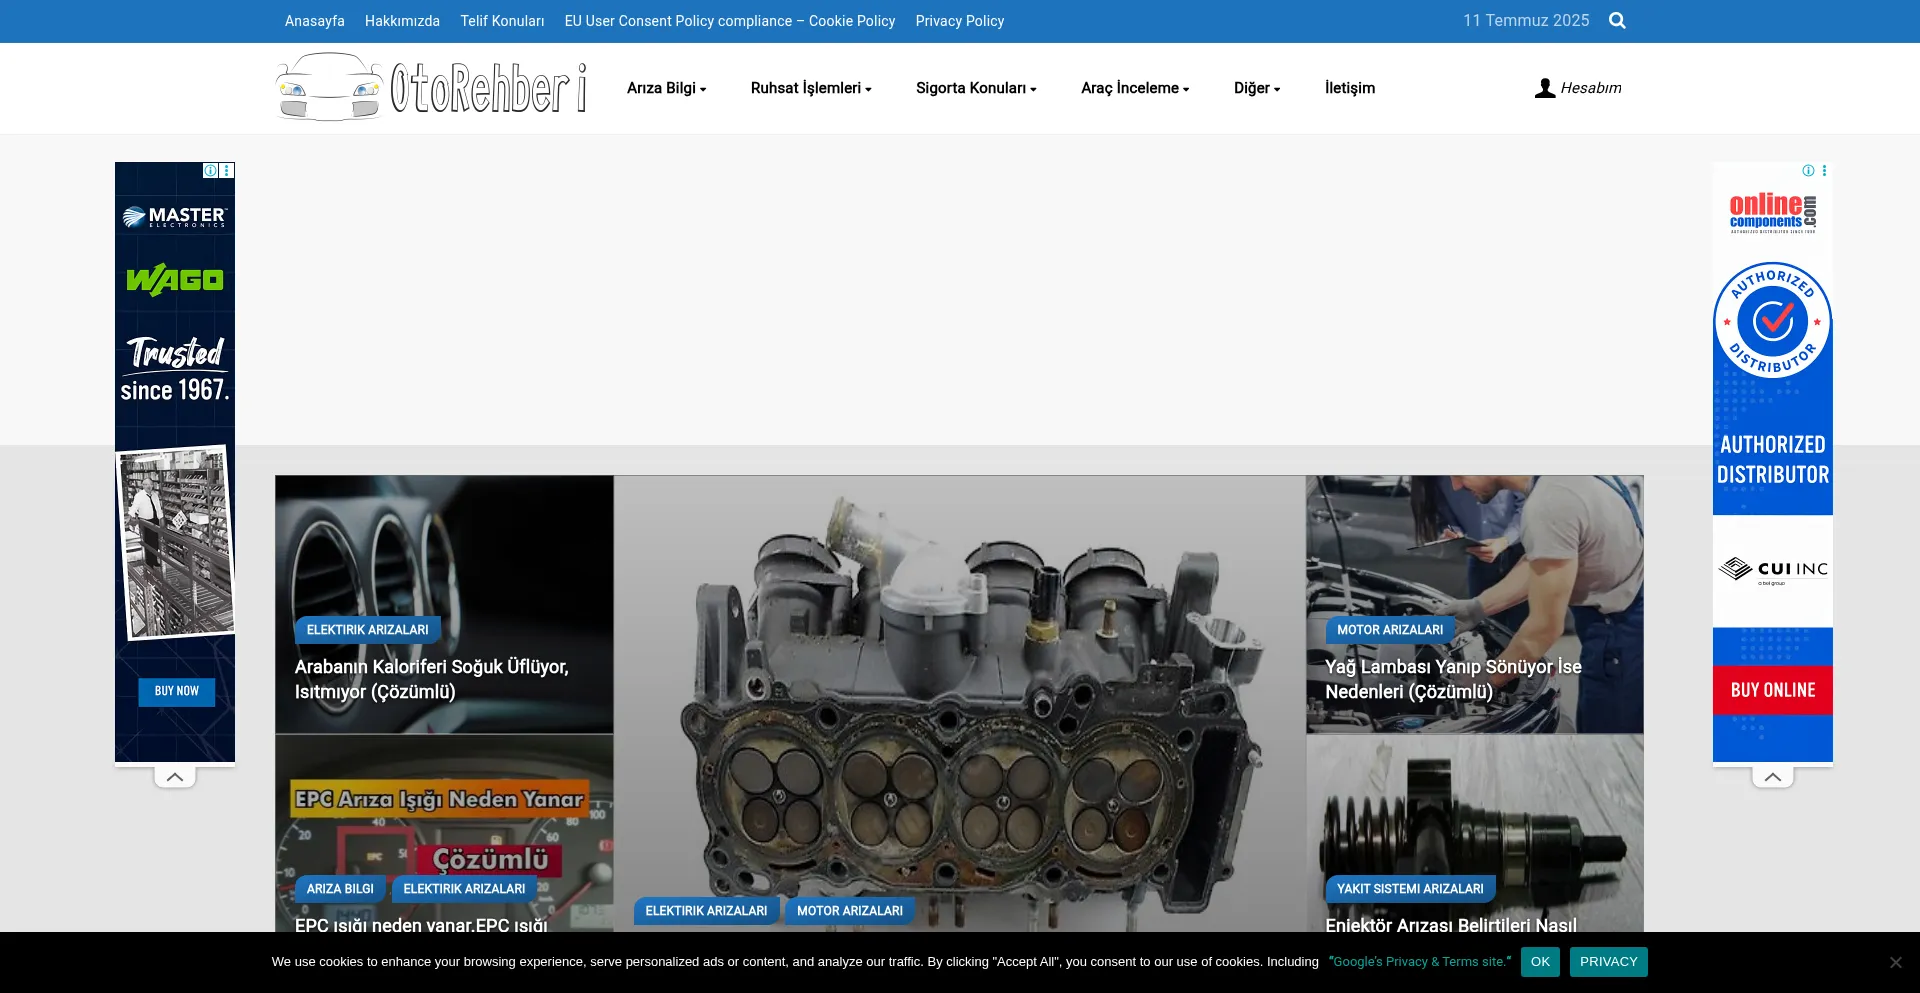Open the Privacy Policy top link
Screen dimensions: 1920x993
pos(960,21)
